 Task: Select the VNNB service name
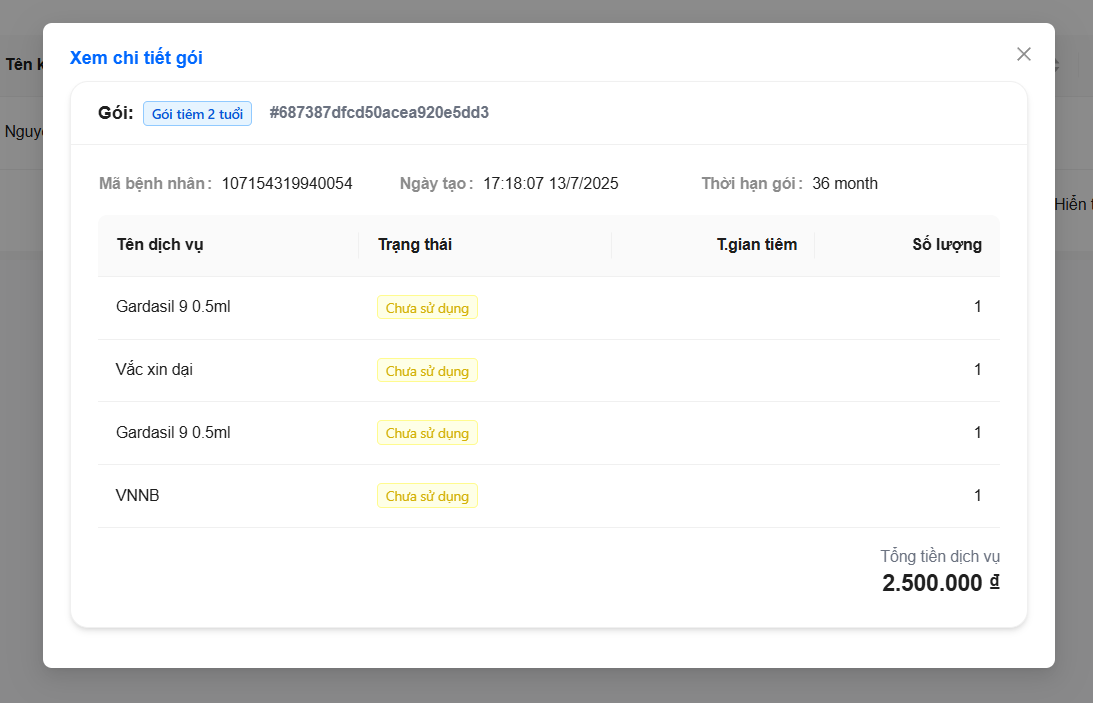pyautogui.click(x=137, y=496)
